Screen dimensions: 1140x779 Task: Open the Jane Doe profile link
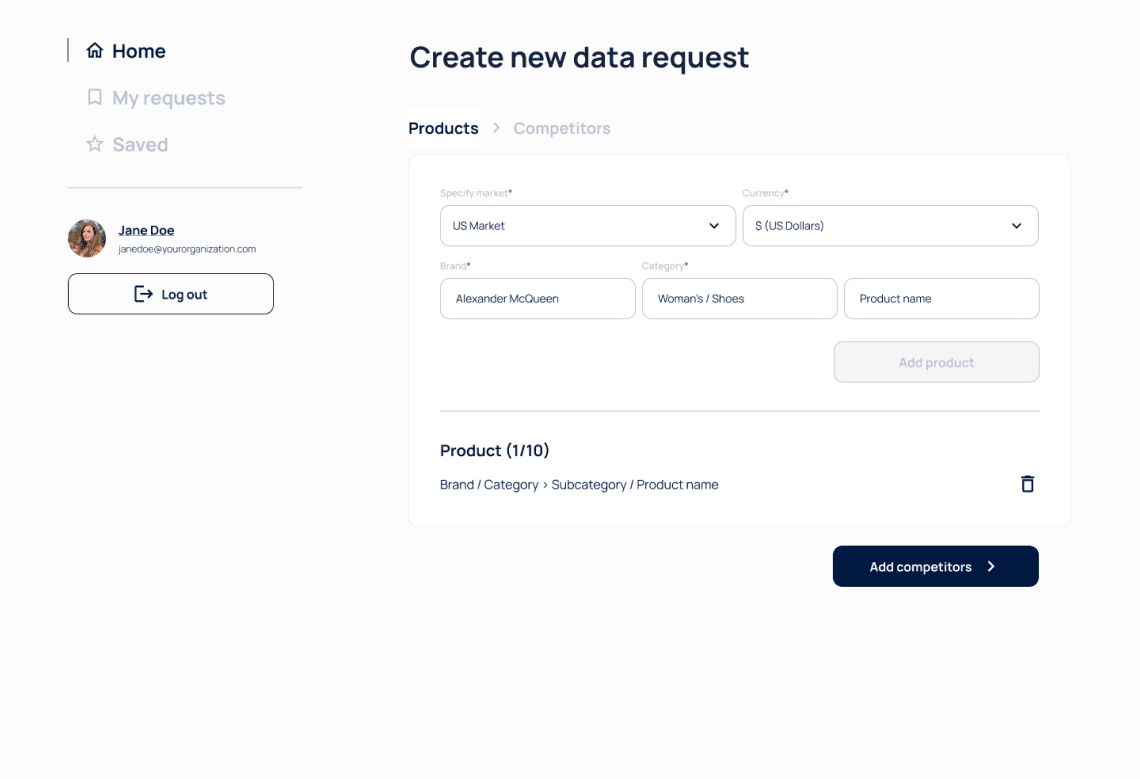[x=146, y=230]
